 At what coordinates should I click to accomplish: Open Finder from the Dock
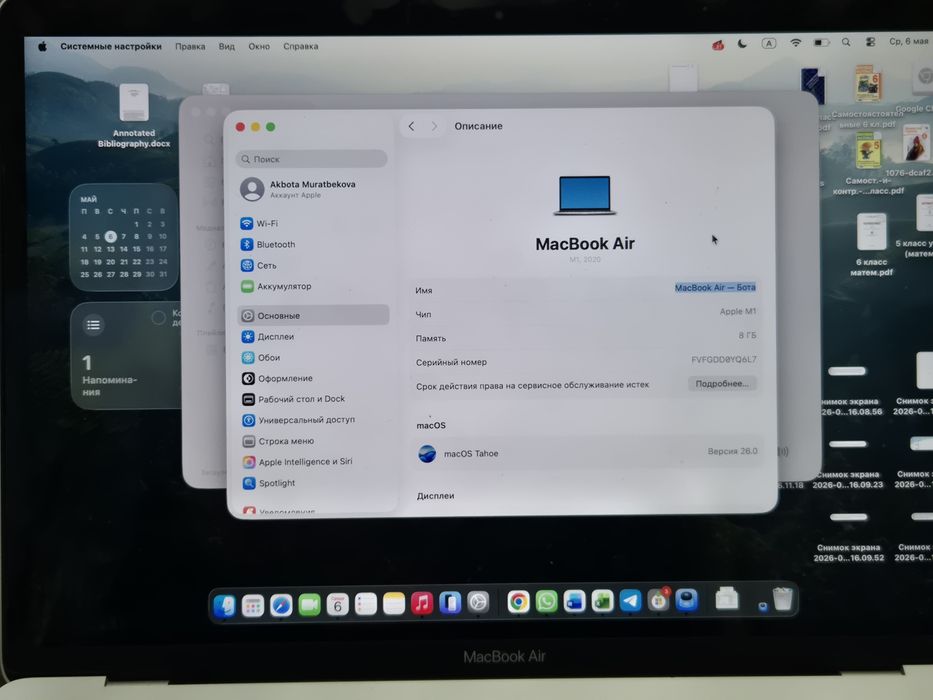point(225,605)
